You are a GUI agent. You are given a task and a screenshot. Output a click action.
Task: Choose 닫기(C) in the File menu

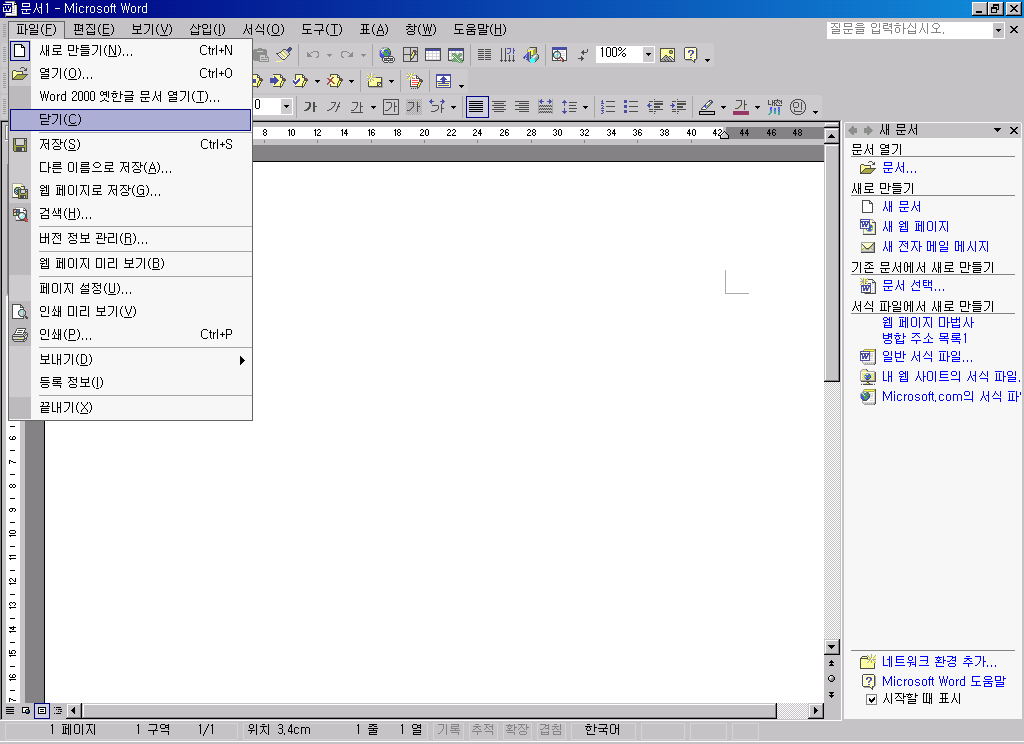(x=131, y=120)
